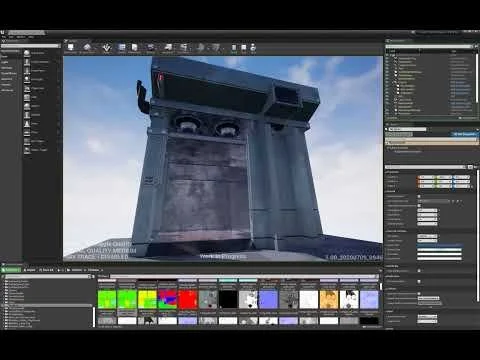Select the Empty Pawn icon

tap(27, 71)
